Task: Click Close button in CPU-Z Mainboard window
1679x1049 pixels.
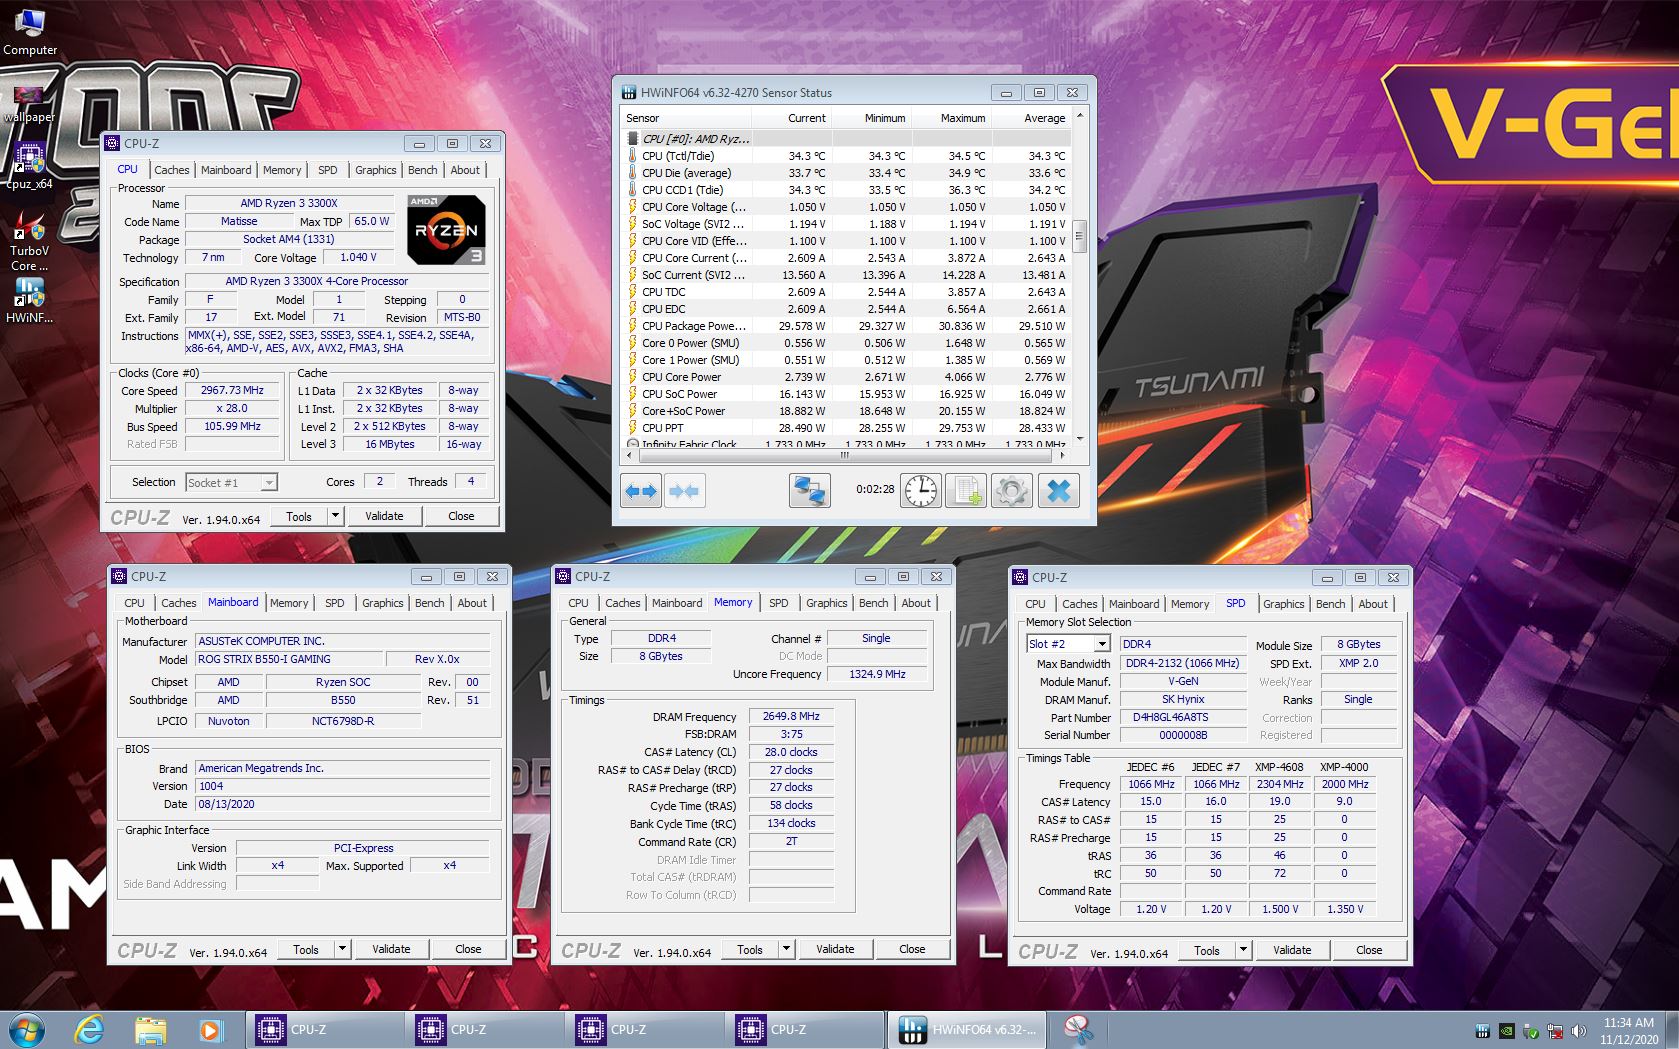Action: [468, 949]
